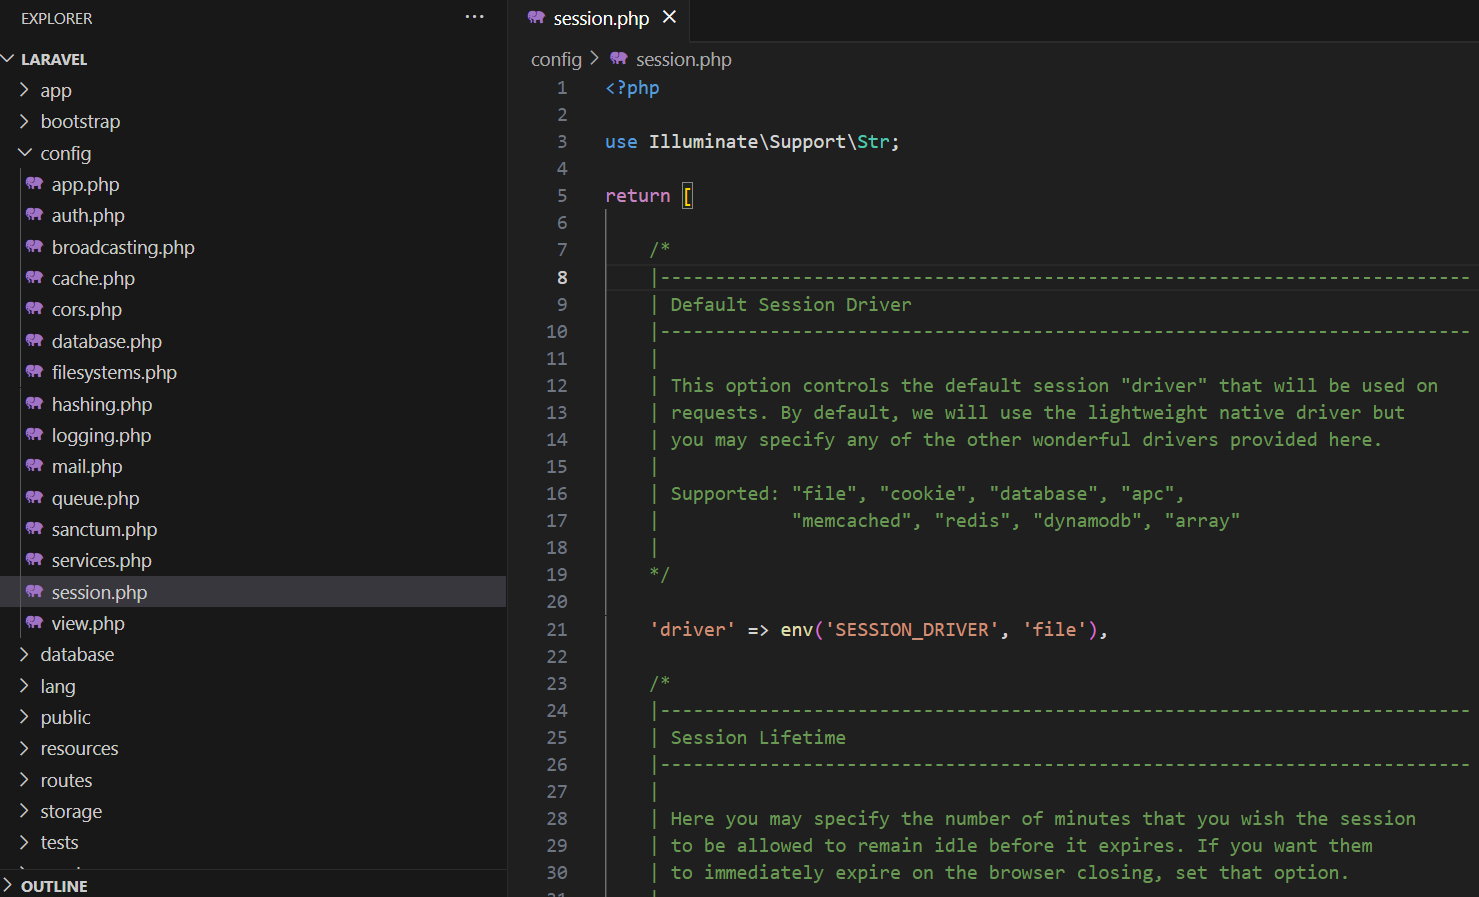This screenshot has height=897, width=1479.
Task: Open broadcasting.php in the file tree
Action: coord(123,247)
